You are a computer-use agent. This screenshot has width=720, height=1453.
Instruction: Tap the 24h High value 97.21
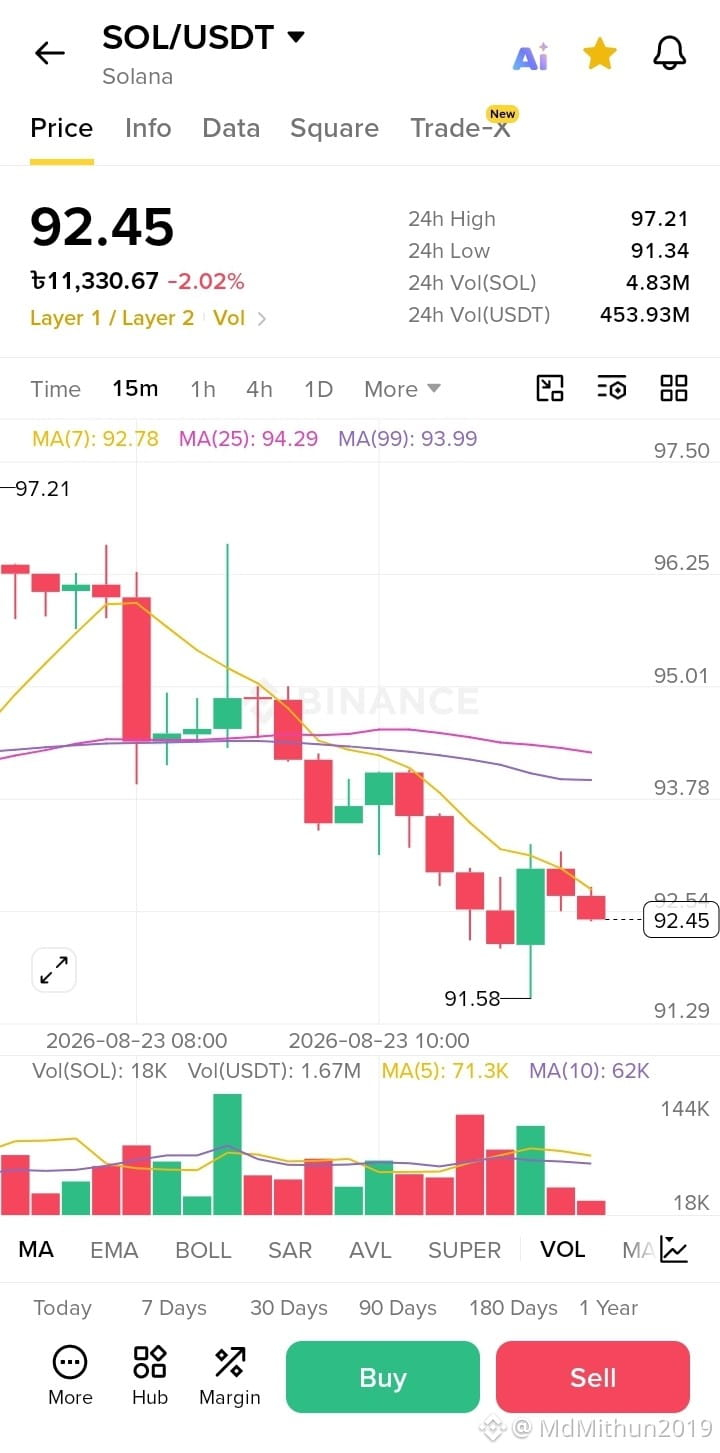(x=660, y=219)
